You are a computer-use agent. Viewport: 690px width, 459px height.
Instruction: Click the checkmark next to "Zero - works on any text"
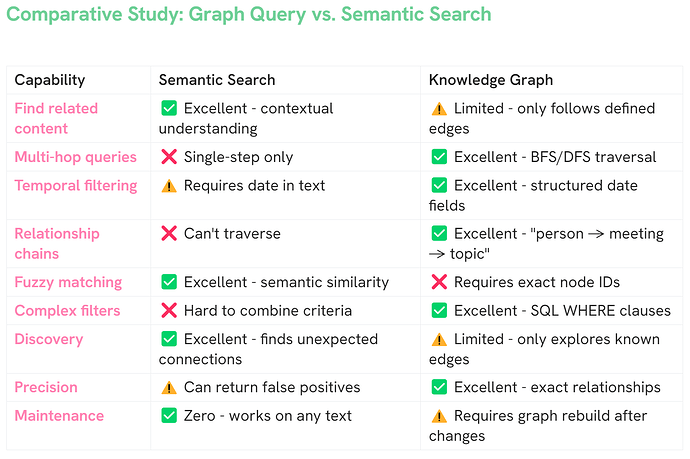(x=169, y=415)
